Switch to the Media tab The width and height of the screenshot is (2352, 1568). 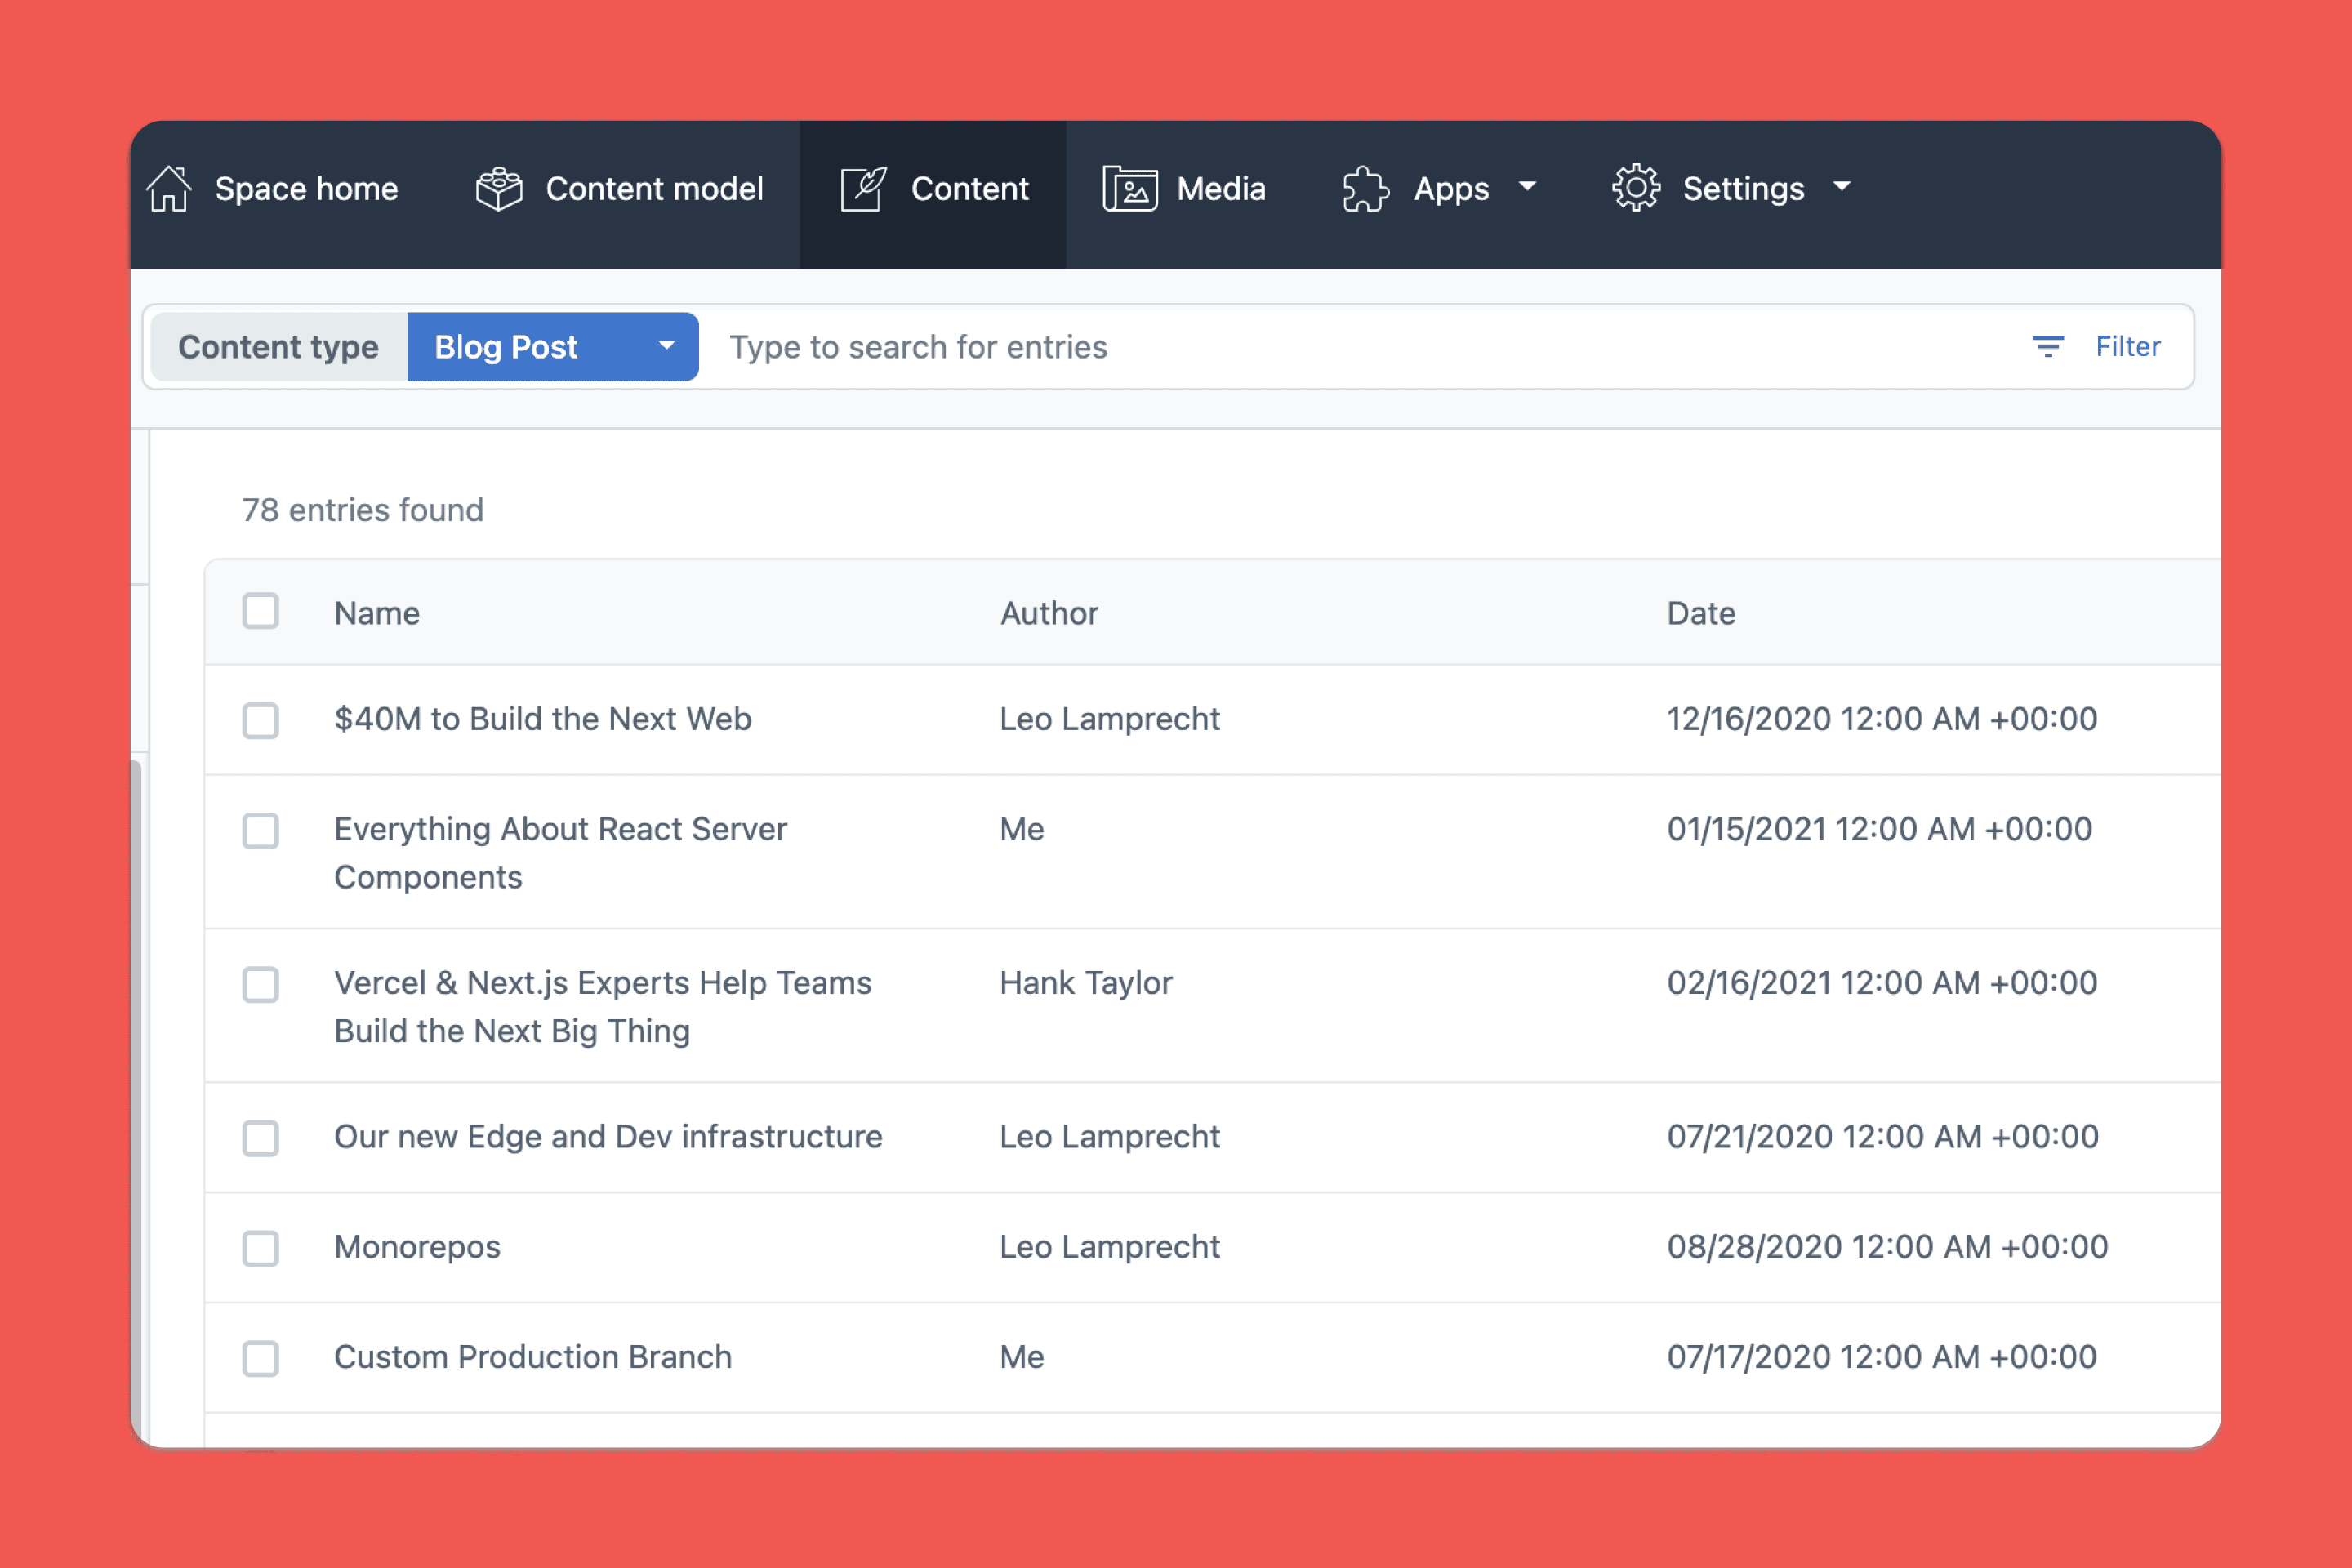point(1220,189)
